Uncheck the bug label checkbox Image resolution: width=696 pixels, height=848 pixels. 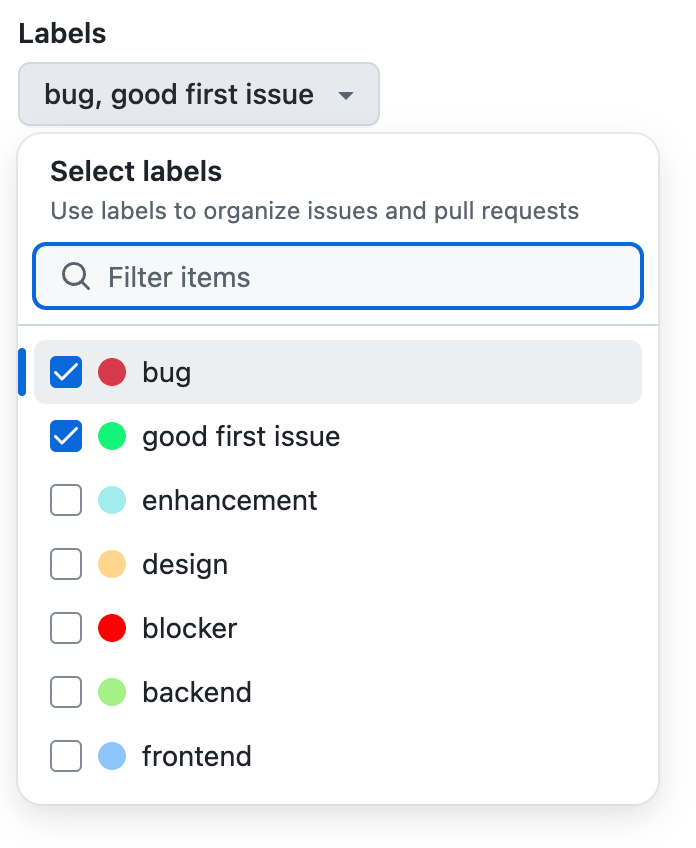coord(66,373)
